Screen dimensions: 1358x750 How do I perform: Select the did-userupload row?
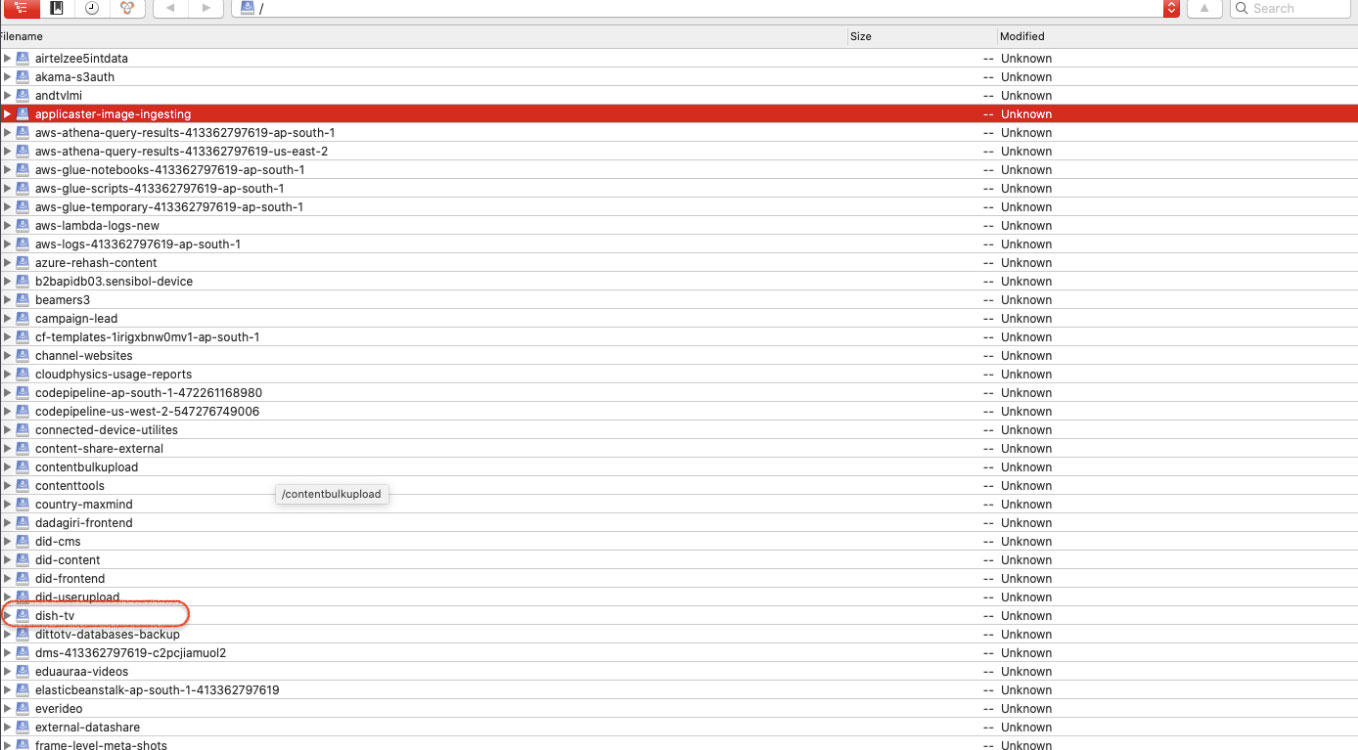tap(679, 597)
